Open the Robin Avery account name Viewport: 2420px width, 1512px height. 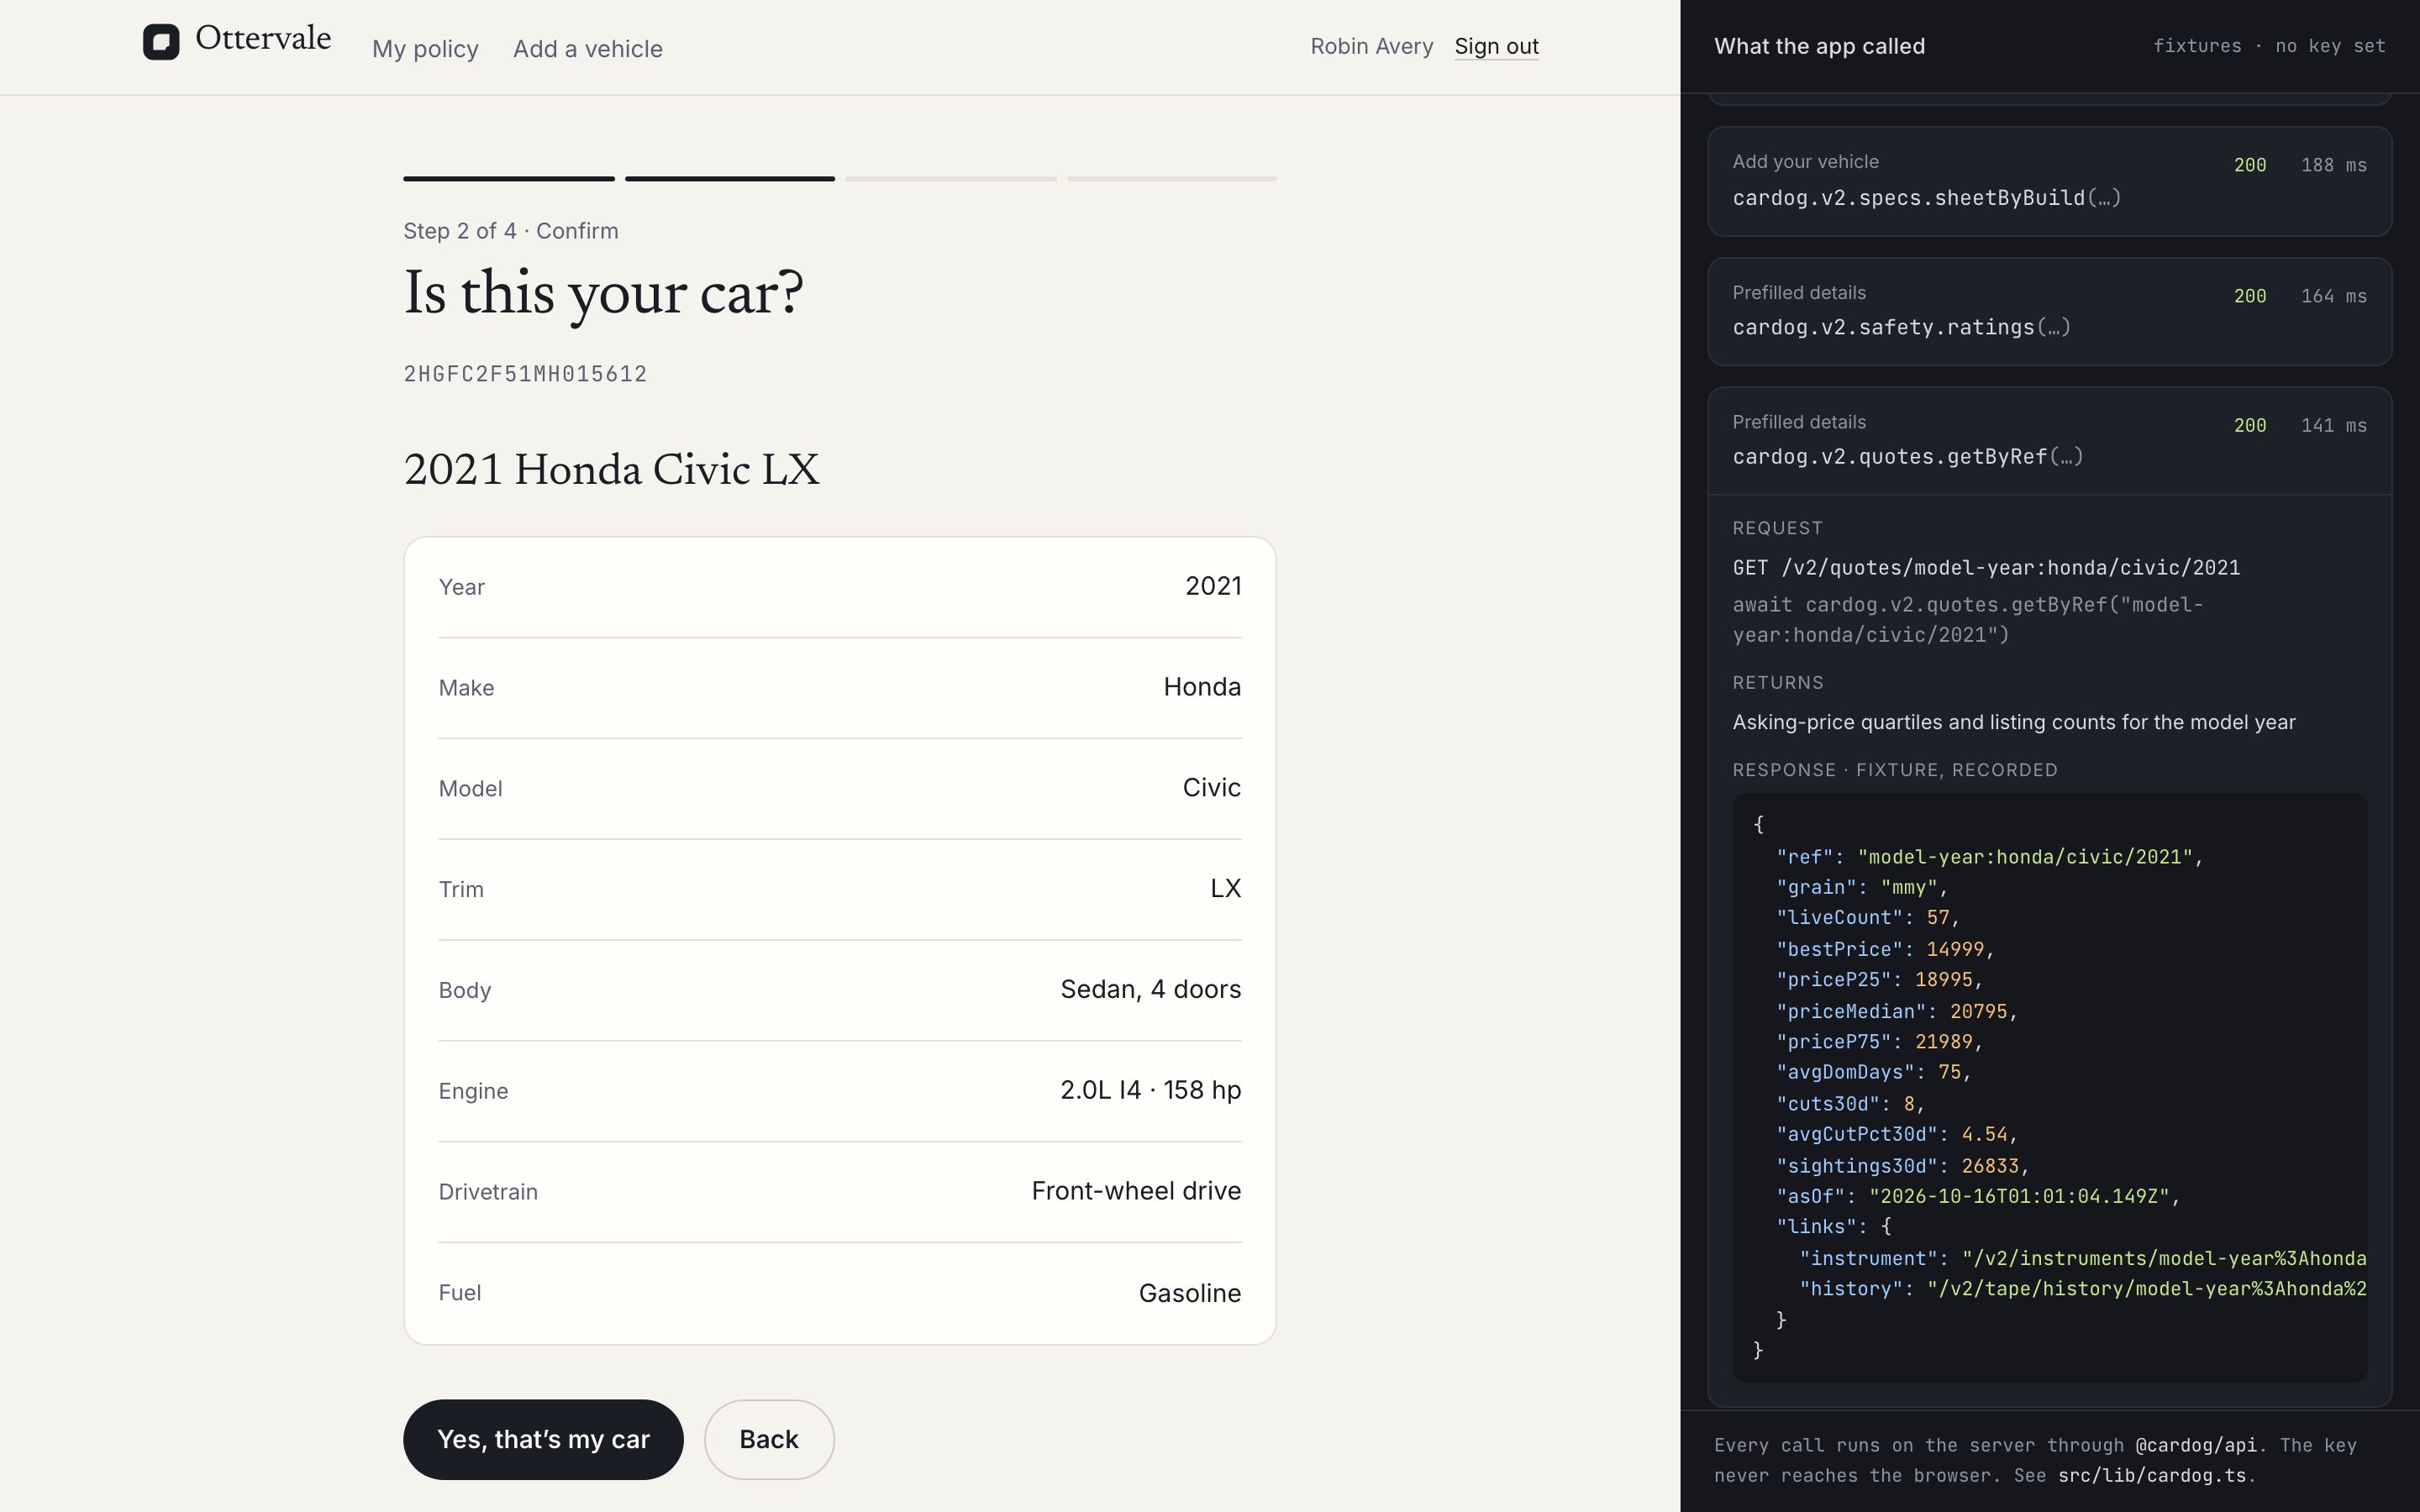click(1371, 46)
